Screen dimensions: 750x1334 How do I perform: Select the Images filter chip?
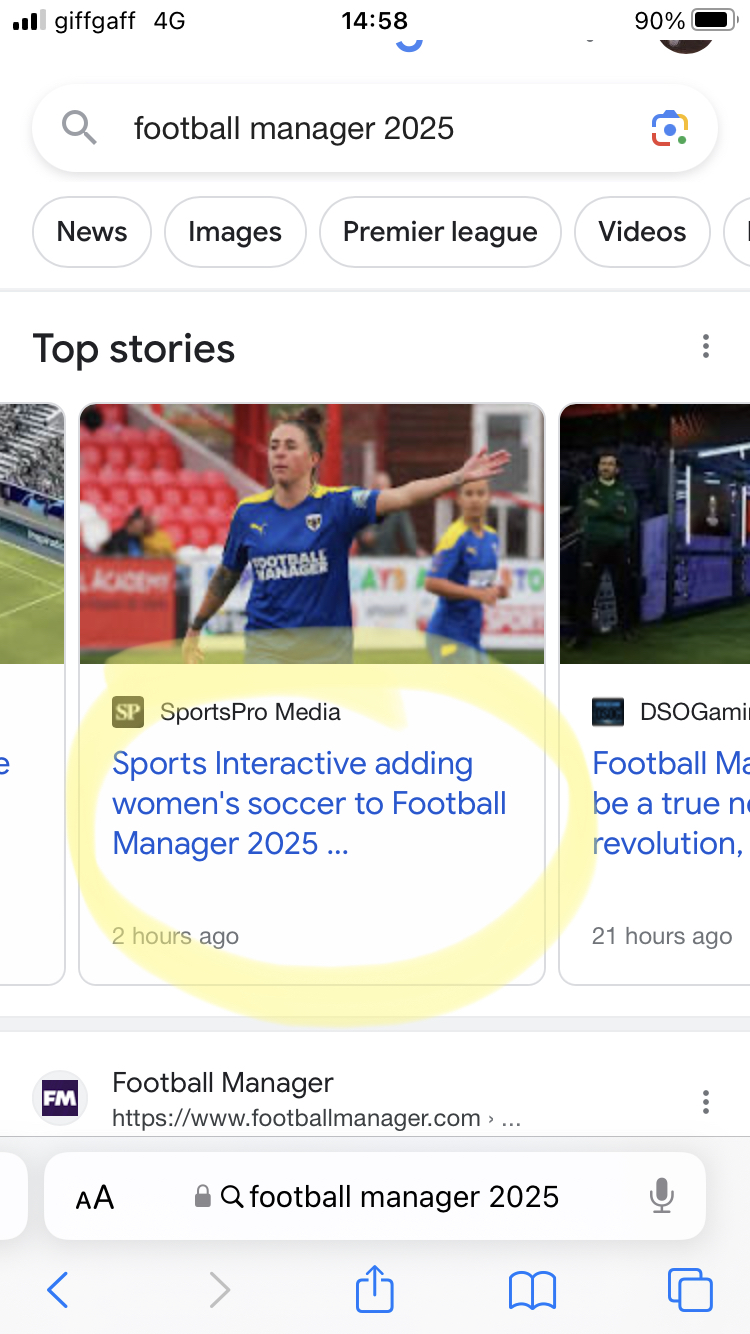[x=235, y=232]
